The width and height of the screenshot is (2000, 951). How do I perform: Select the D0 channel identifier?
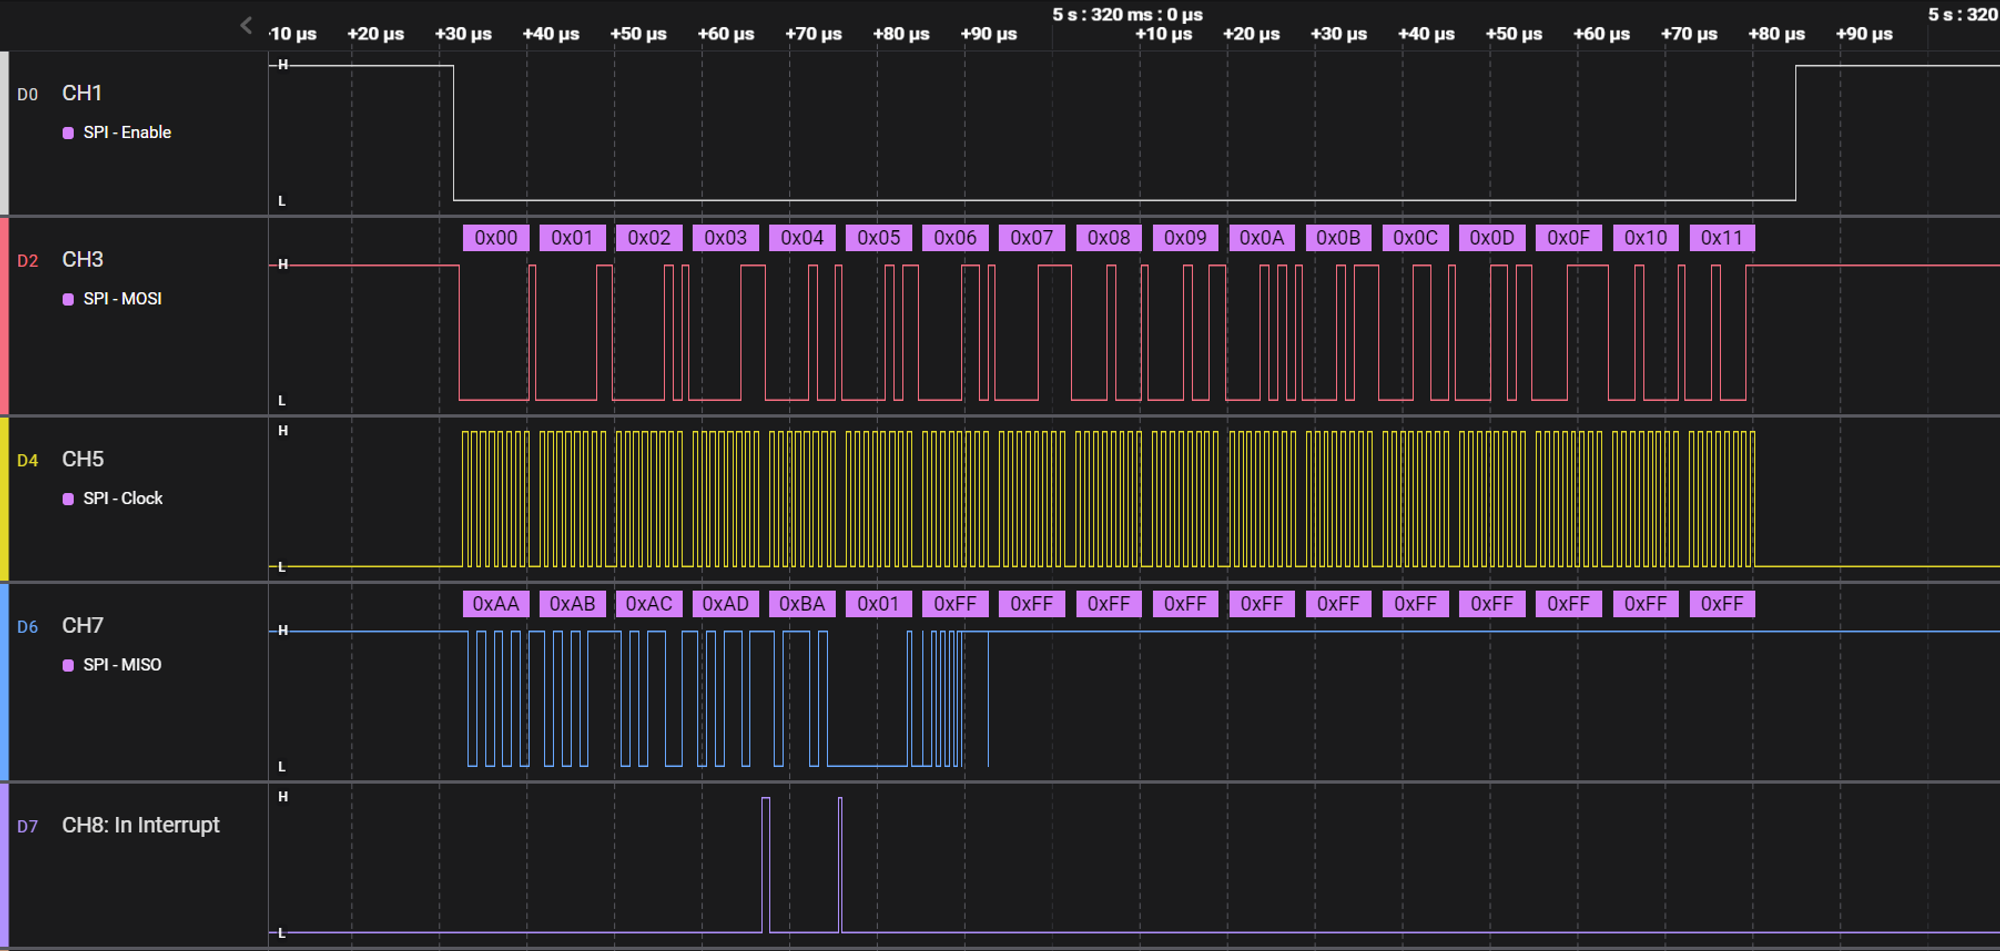click(27, 94)
